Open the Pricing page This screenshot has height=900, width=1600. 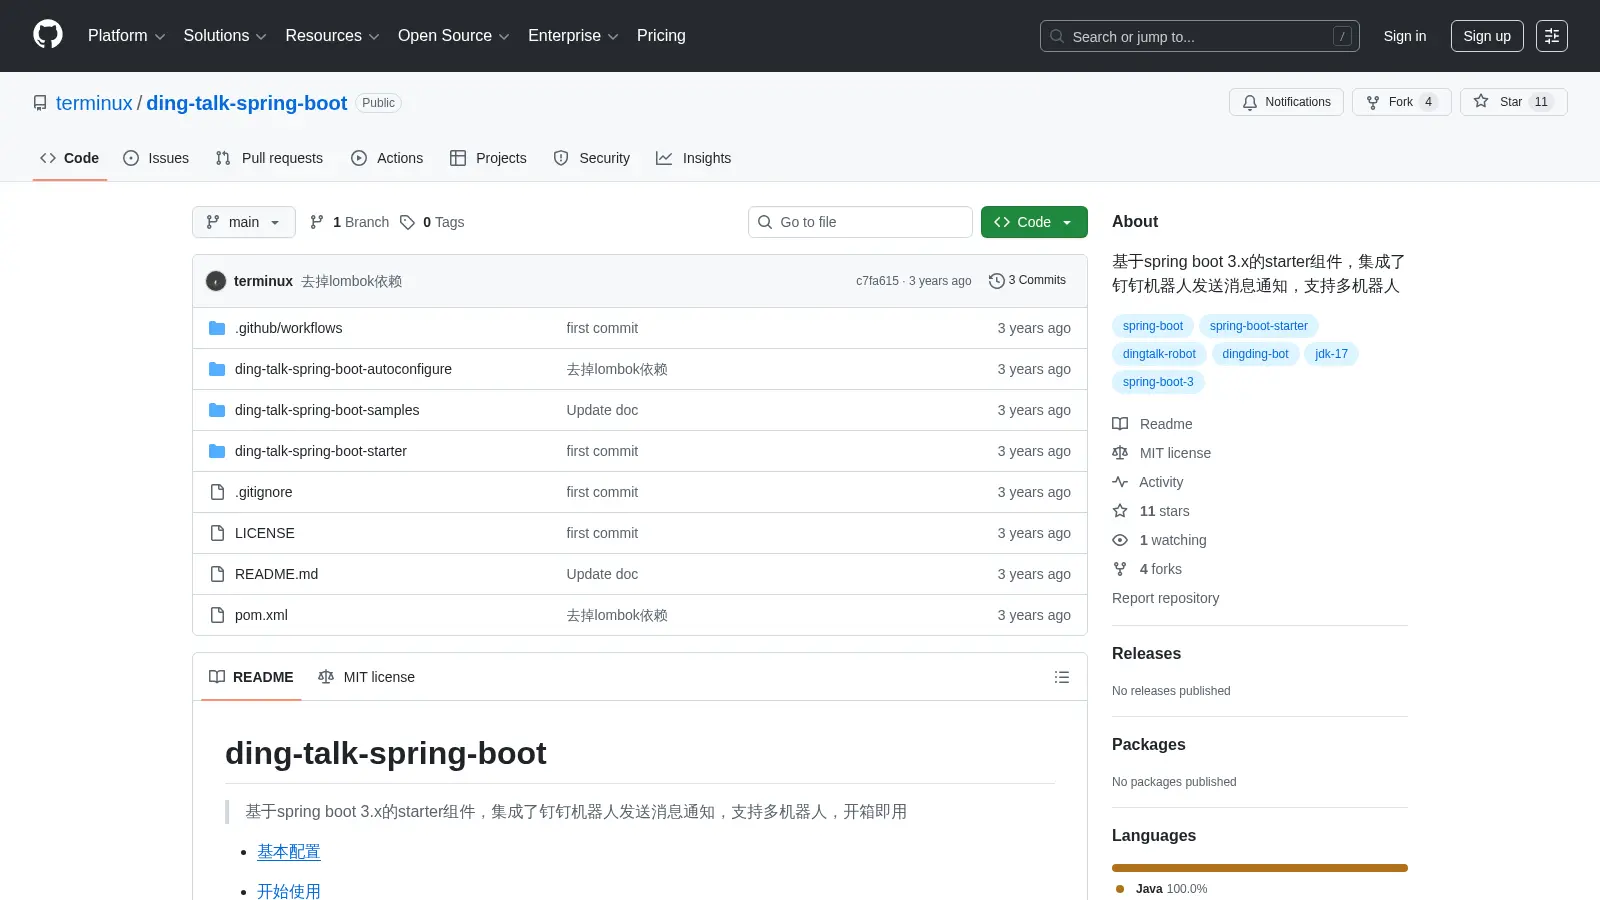pos(661,36)
